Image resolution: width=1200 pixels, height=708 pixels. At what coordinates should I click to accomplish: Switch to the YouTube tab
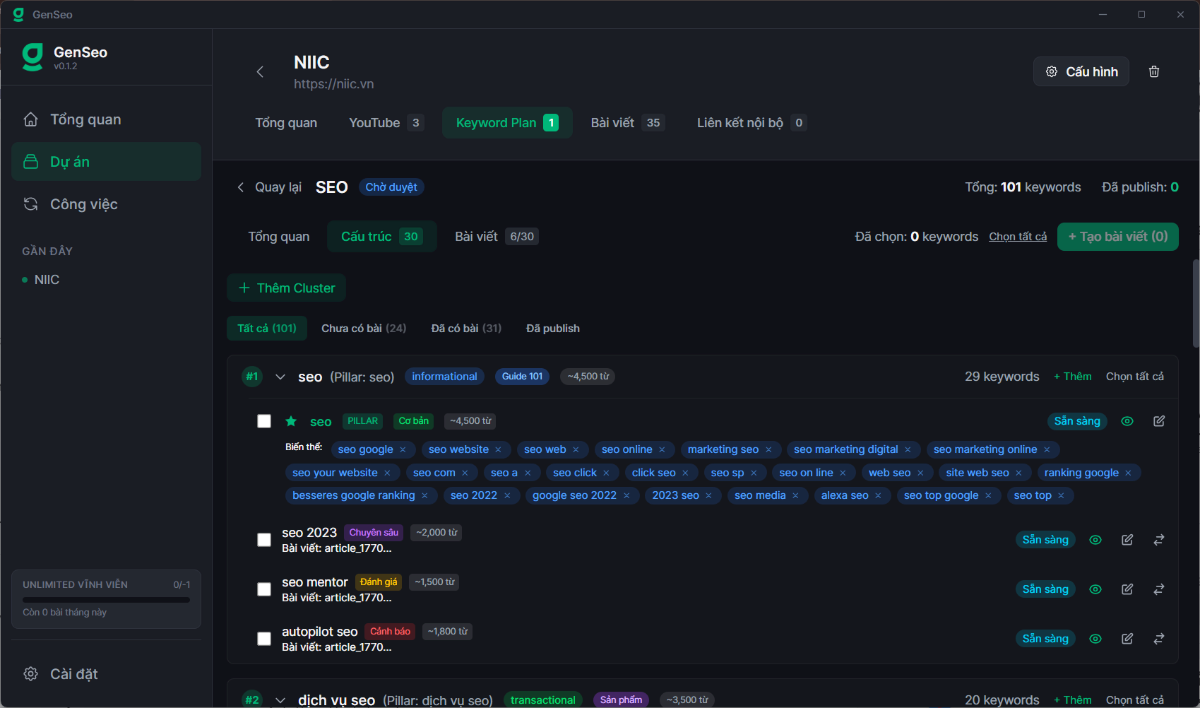pos(376,122)
